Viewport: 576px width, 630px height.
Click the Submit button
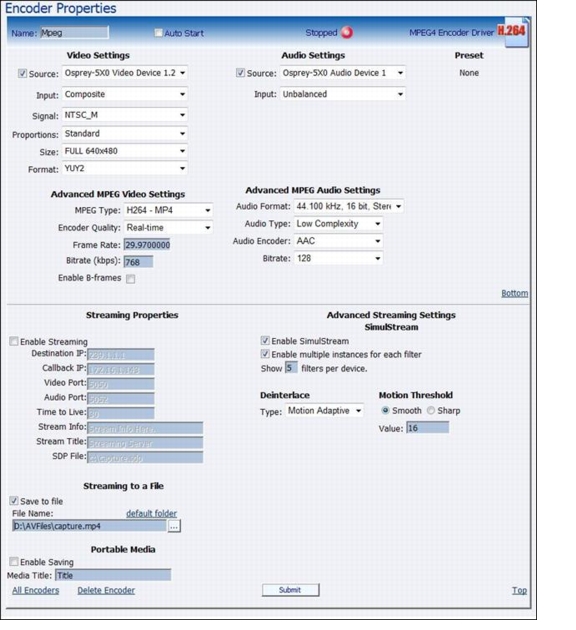tap(290, 590)
